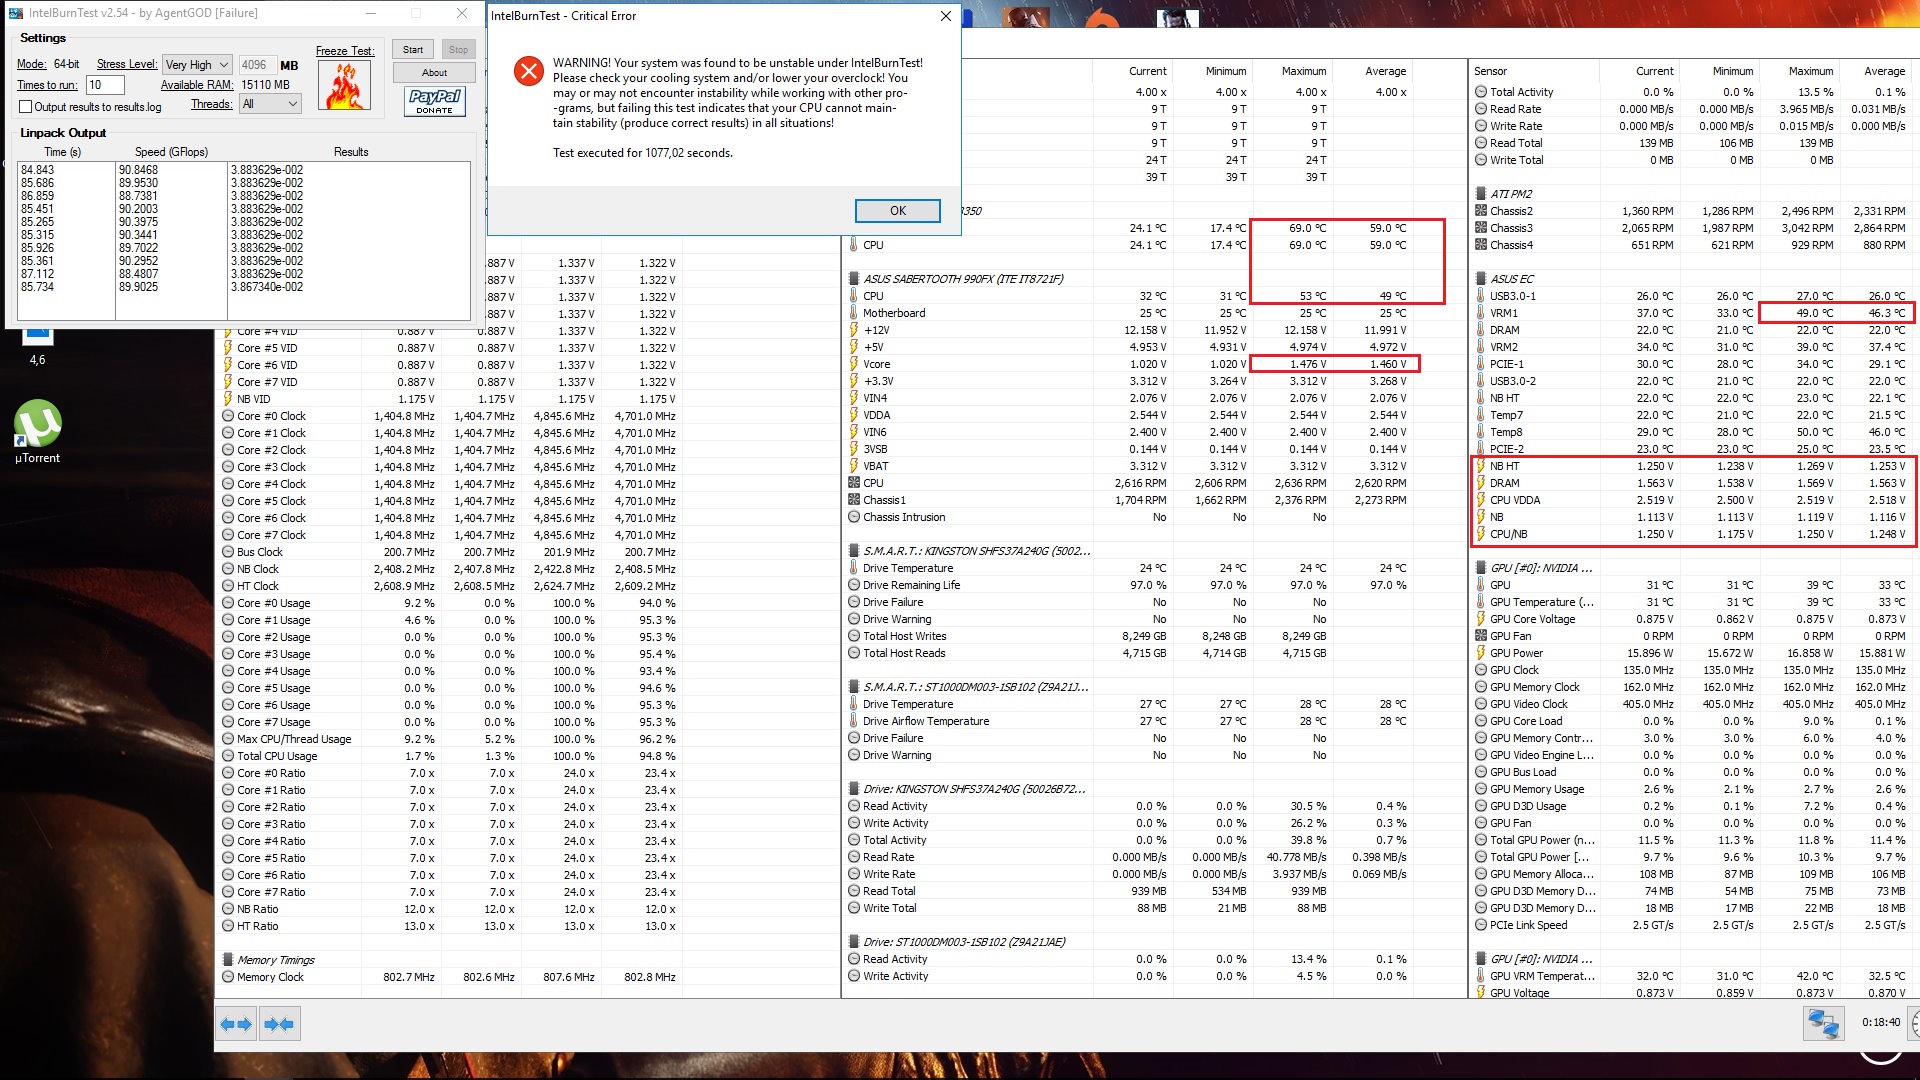Click the Sensor column header
This screenshot has height=1080, width=1920.
(1490, 71)
